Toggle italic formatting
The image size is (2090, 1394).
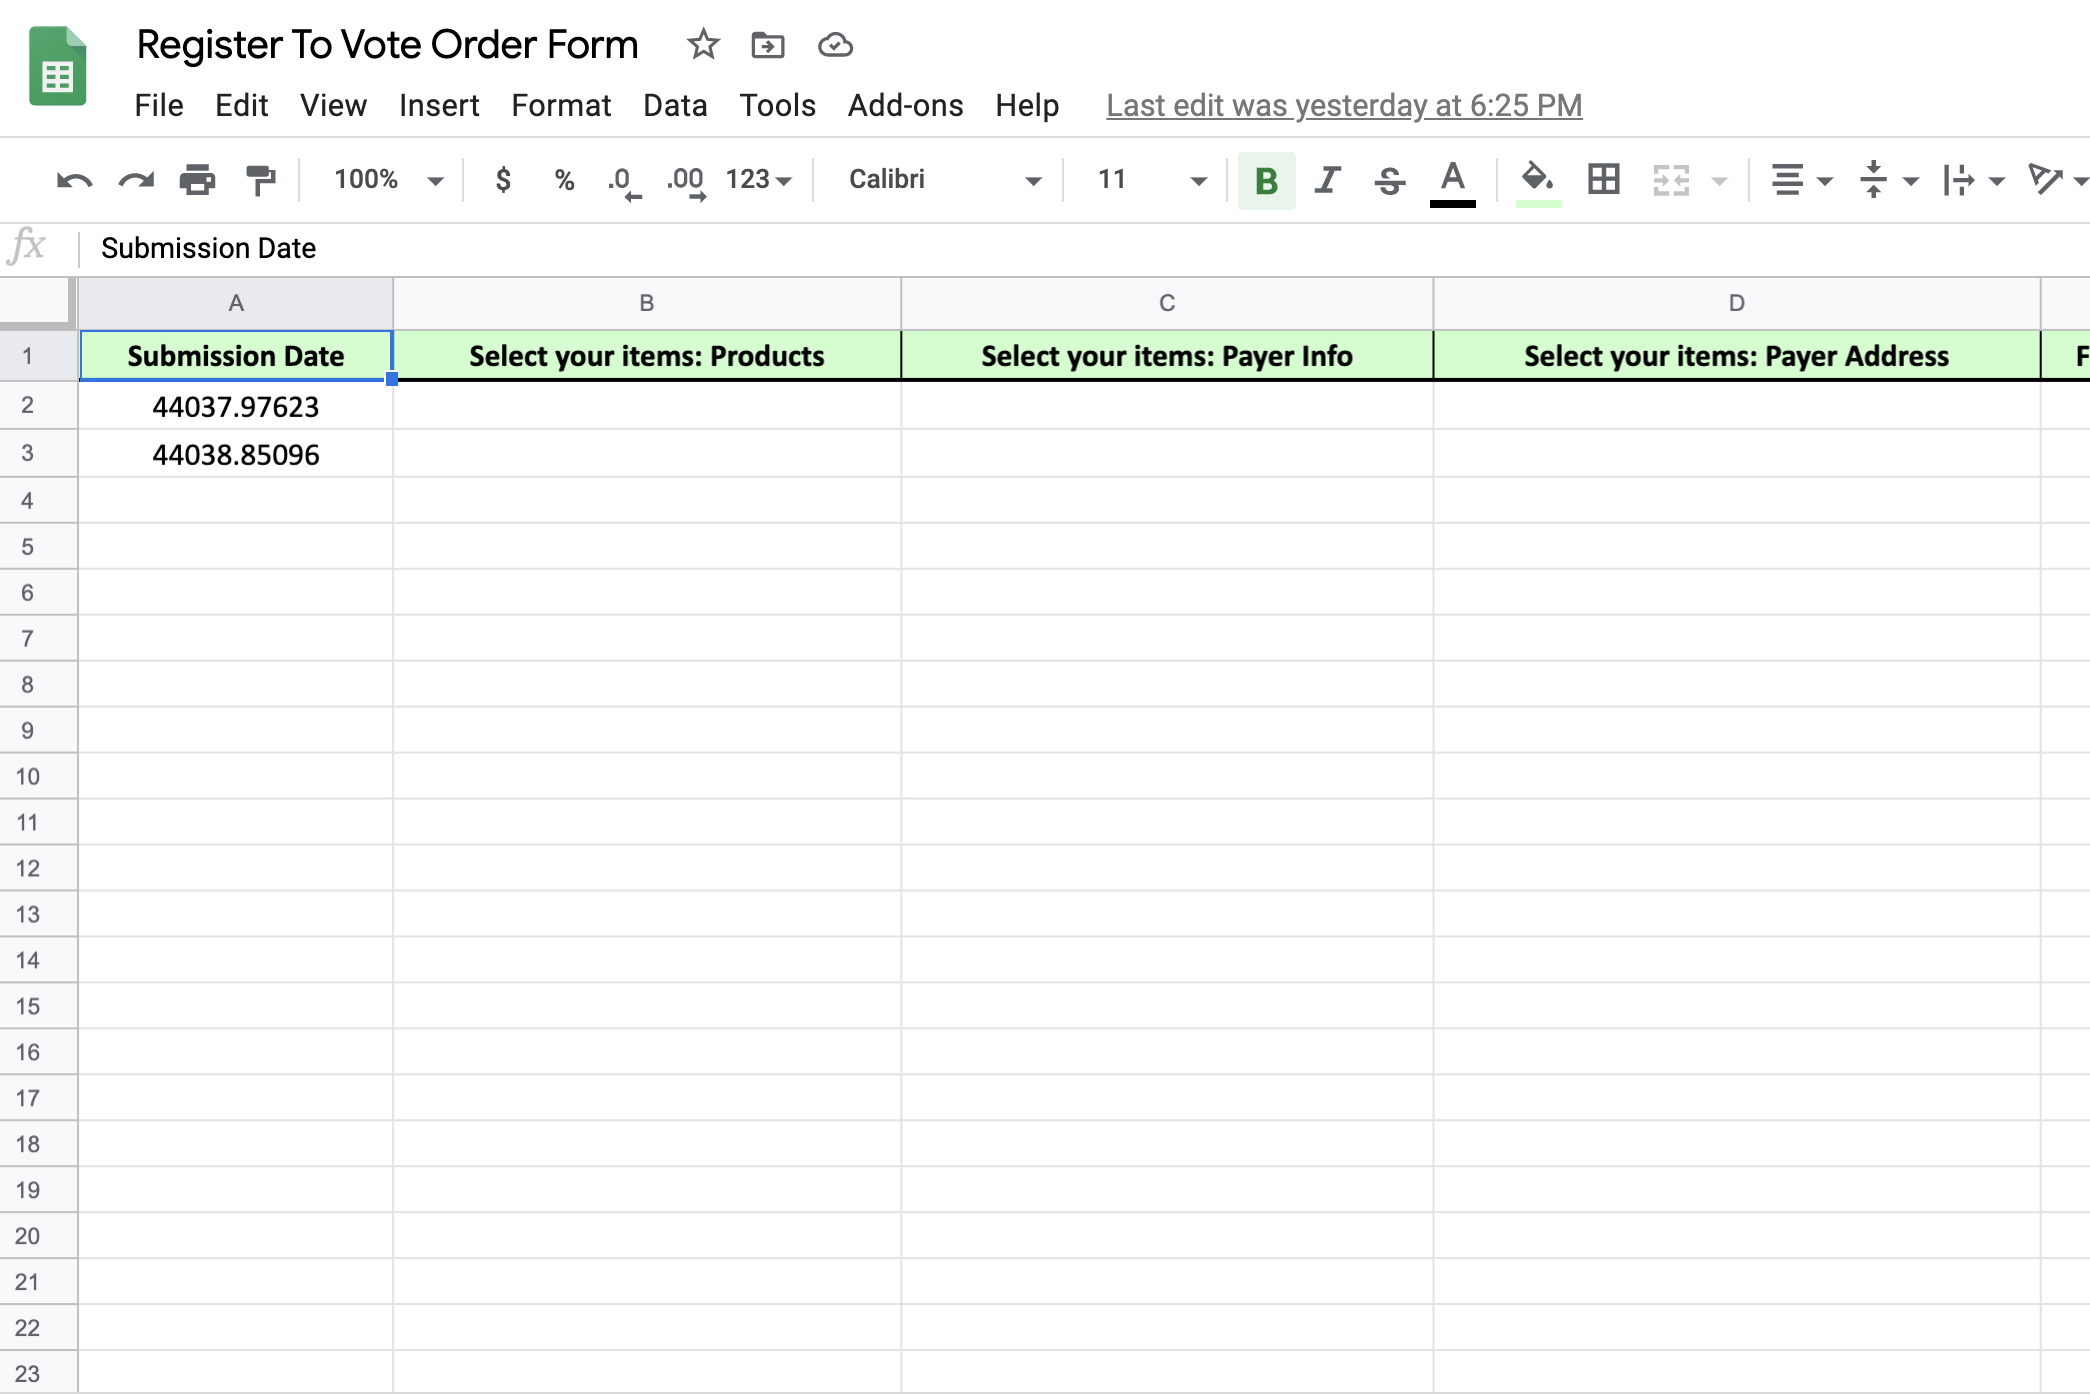click(1327, 180)
